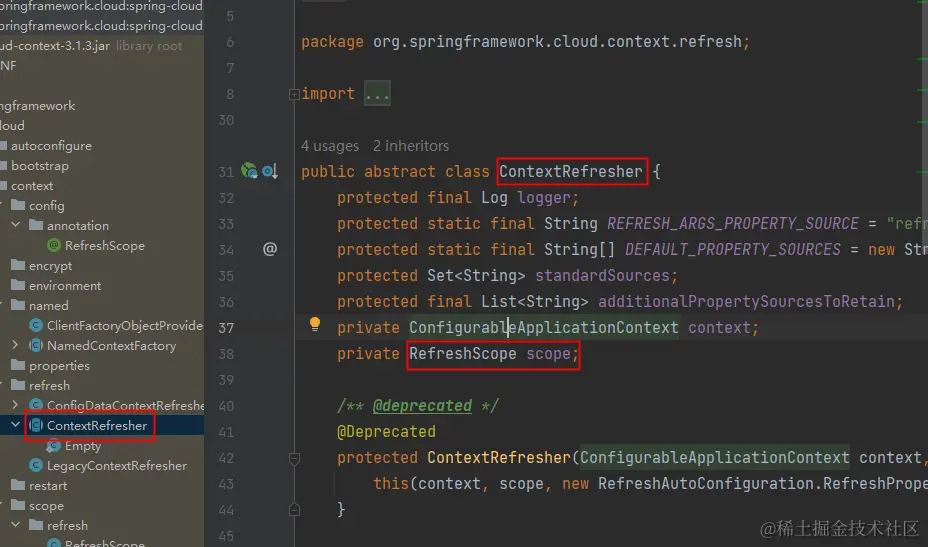928x547 pixels.
Task: Open the 4 usages inlay link
Action: coord(330,146)
